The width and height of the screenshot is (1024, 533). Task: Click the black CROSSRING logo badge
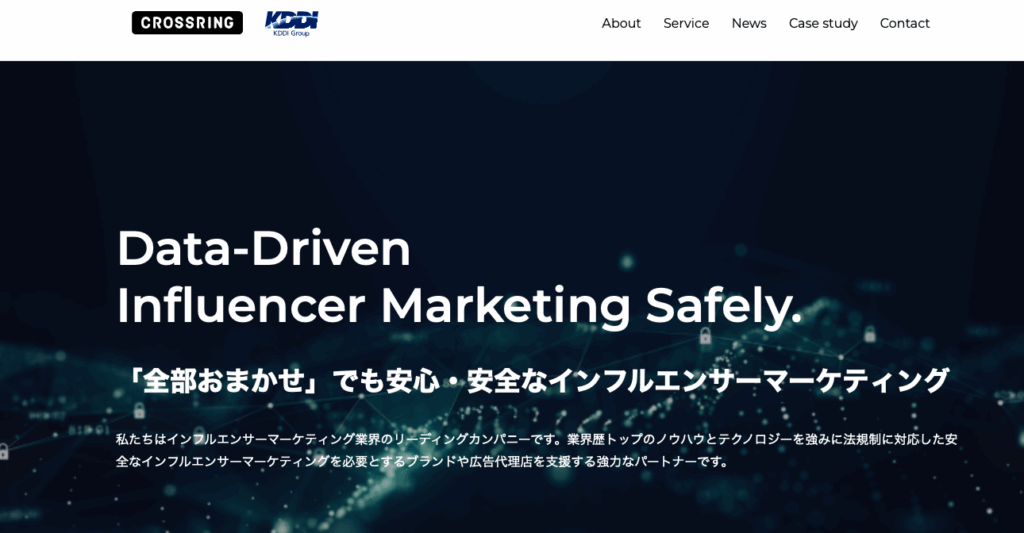point(187,23)
